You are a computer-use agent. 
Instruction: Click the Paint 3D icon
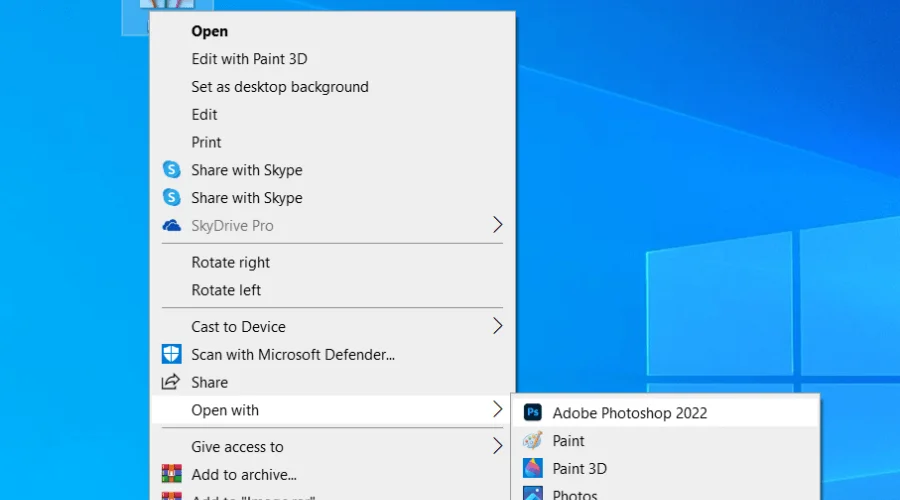coord(533,468)
